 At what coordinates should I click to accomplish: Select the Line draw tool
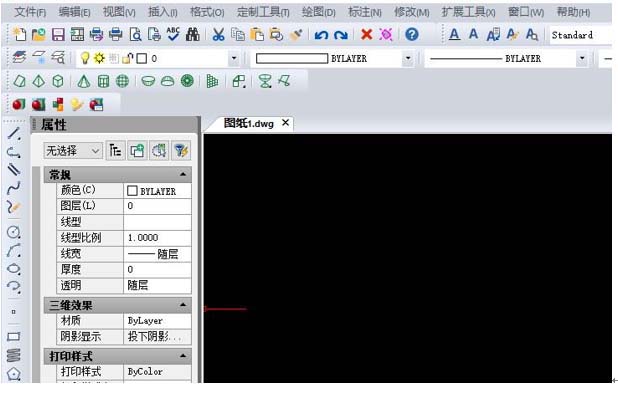[x=14, y=133]
